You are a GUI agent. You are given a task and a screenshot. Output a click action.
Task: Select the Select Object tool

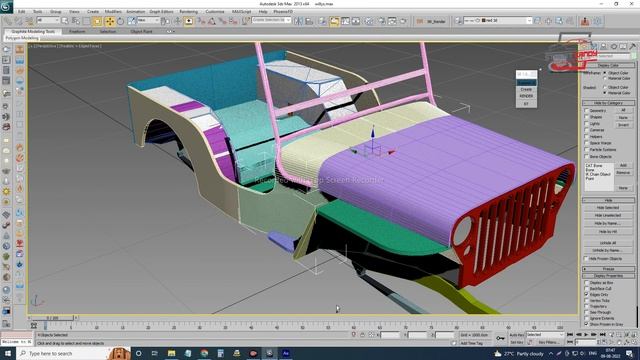point(65,21)
